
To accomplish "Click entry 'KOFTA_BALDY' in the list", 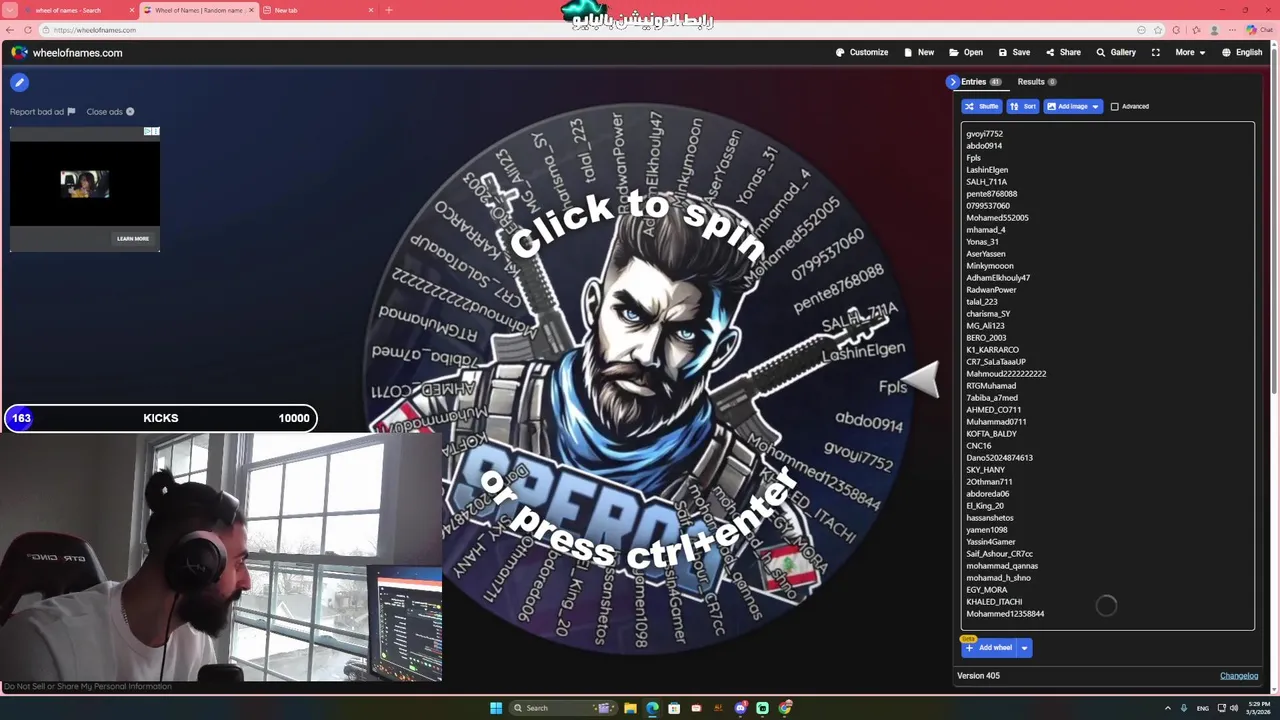I will click(x=991, y=433).
